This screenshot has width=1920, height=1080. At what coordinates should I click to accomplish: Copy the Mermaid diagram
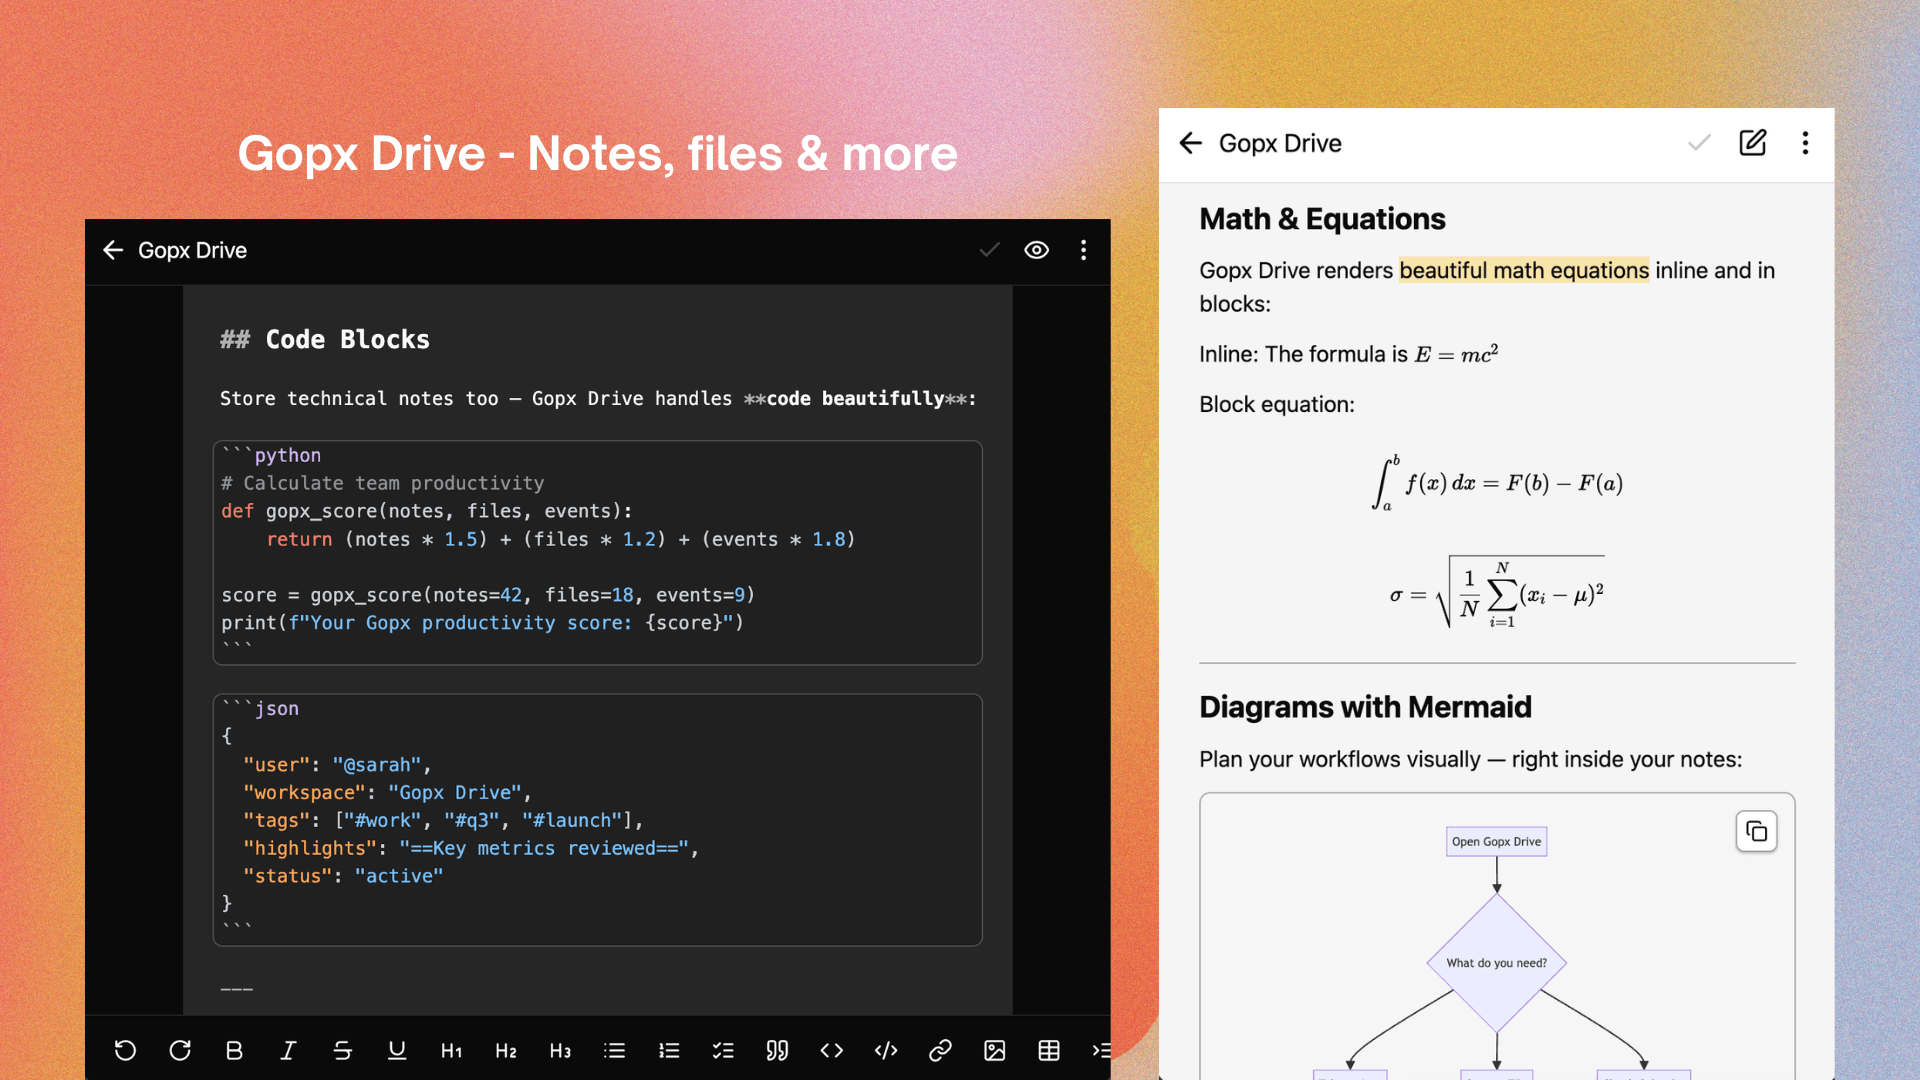click(1756, 831)
